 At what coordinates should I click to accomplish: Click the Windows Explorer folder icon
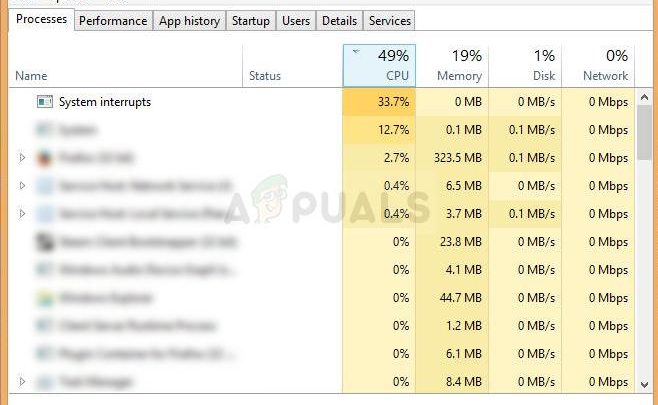click(x=44, y=298)
